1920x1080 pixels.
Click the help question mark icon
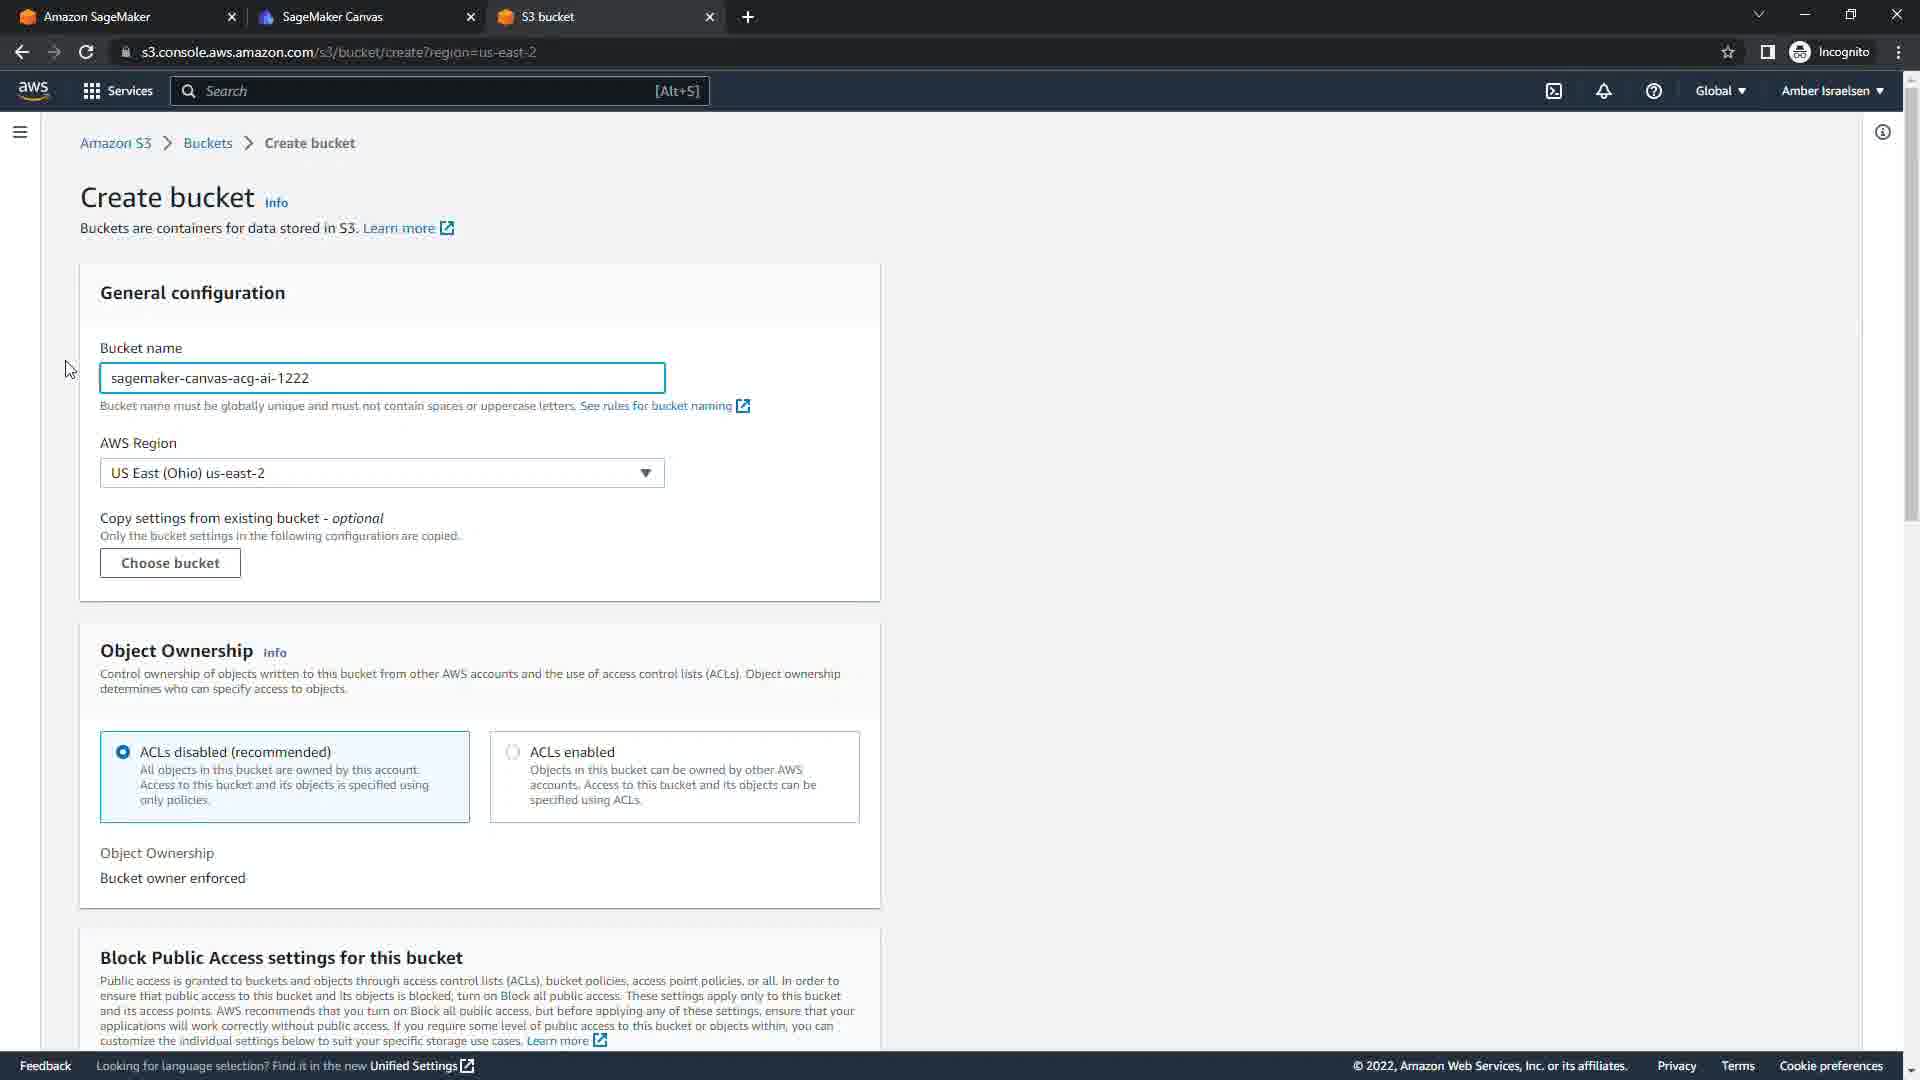[x=1653, y=91]
